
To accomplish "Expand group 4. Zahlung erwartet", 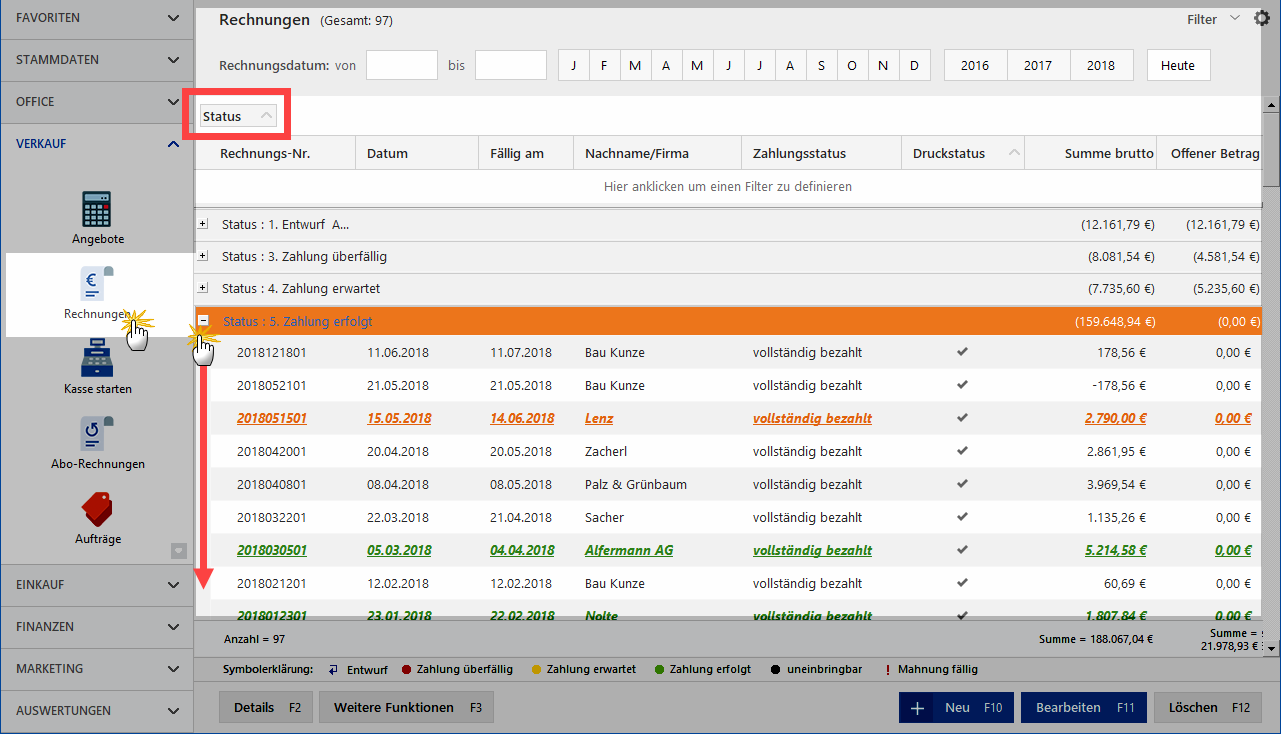I will [x=203, y=288].
